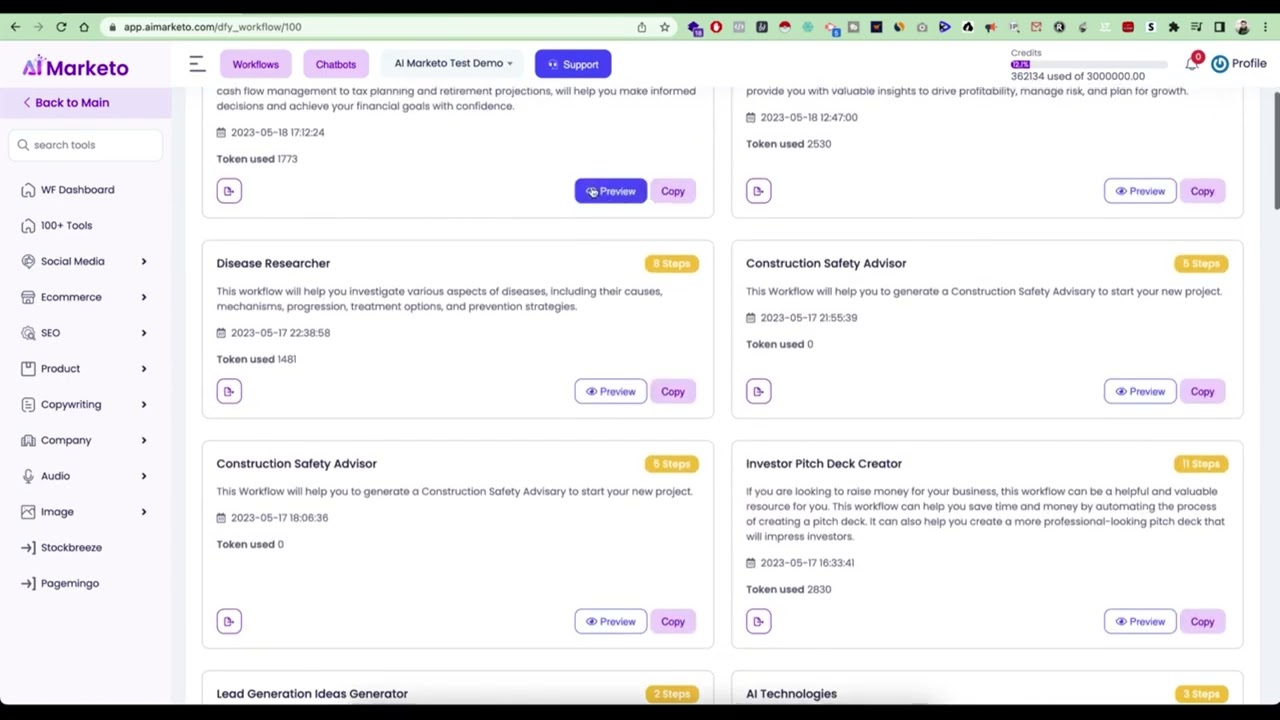Click the WF Dashboard sidebar icon
The image size is (1280, 720).
coord(28,190)
